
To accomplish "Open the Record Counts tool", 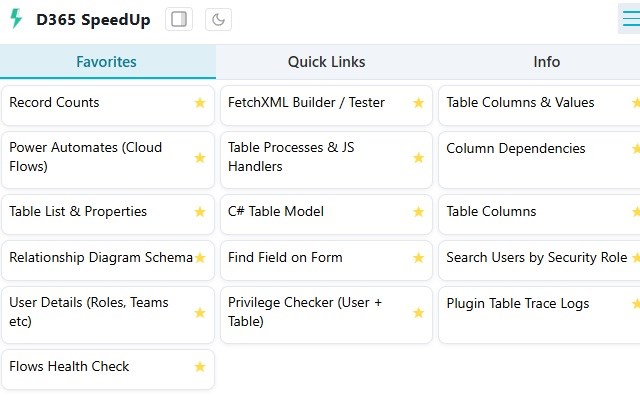I will tap(108, 105).
